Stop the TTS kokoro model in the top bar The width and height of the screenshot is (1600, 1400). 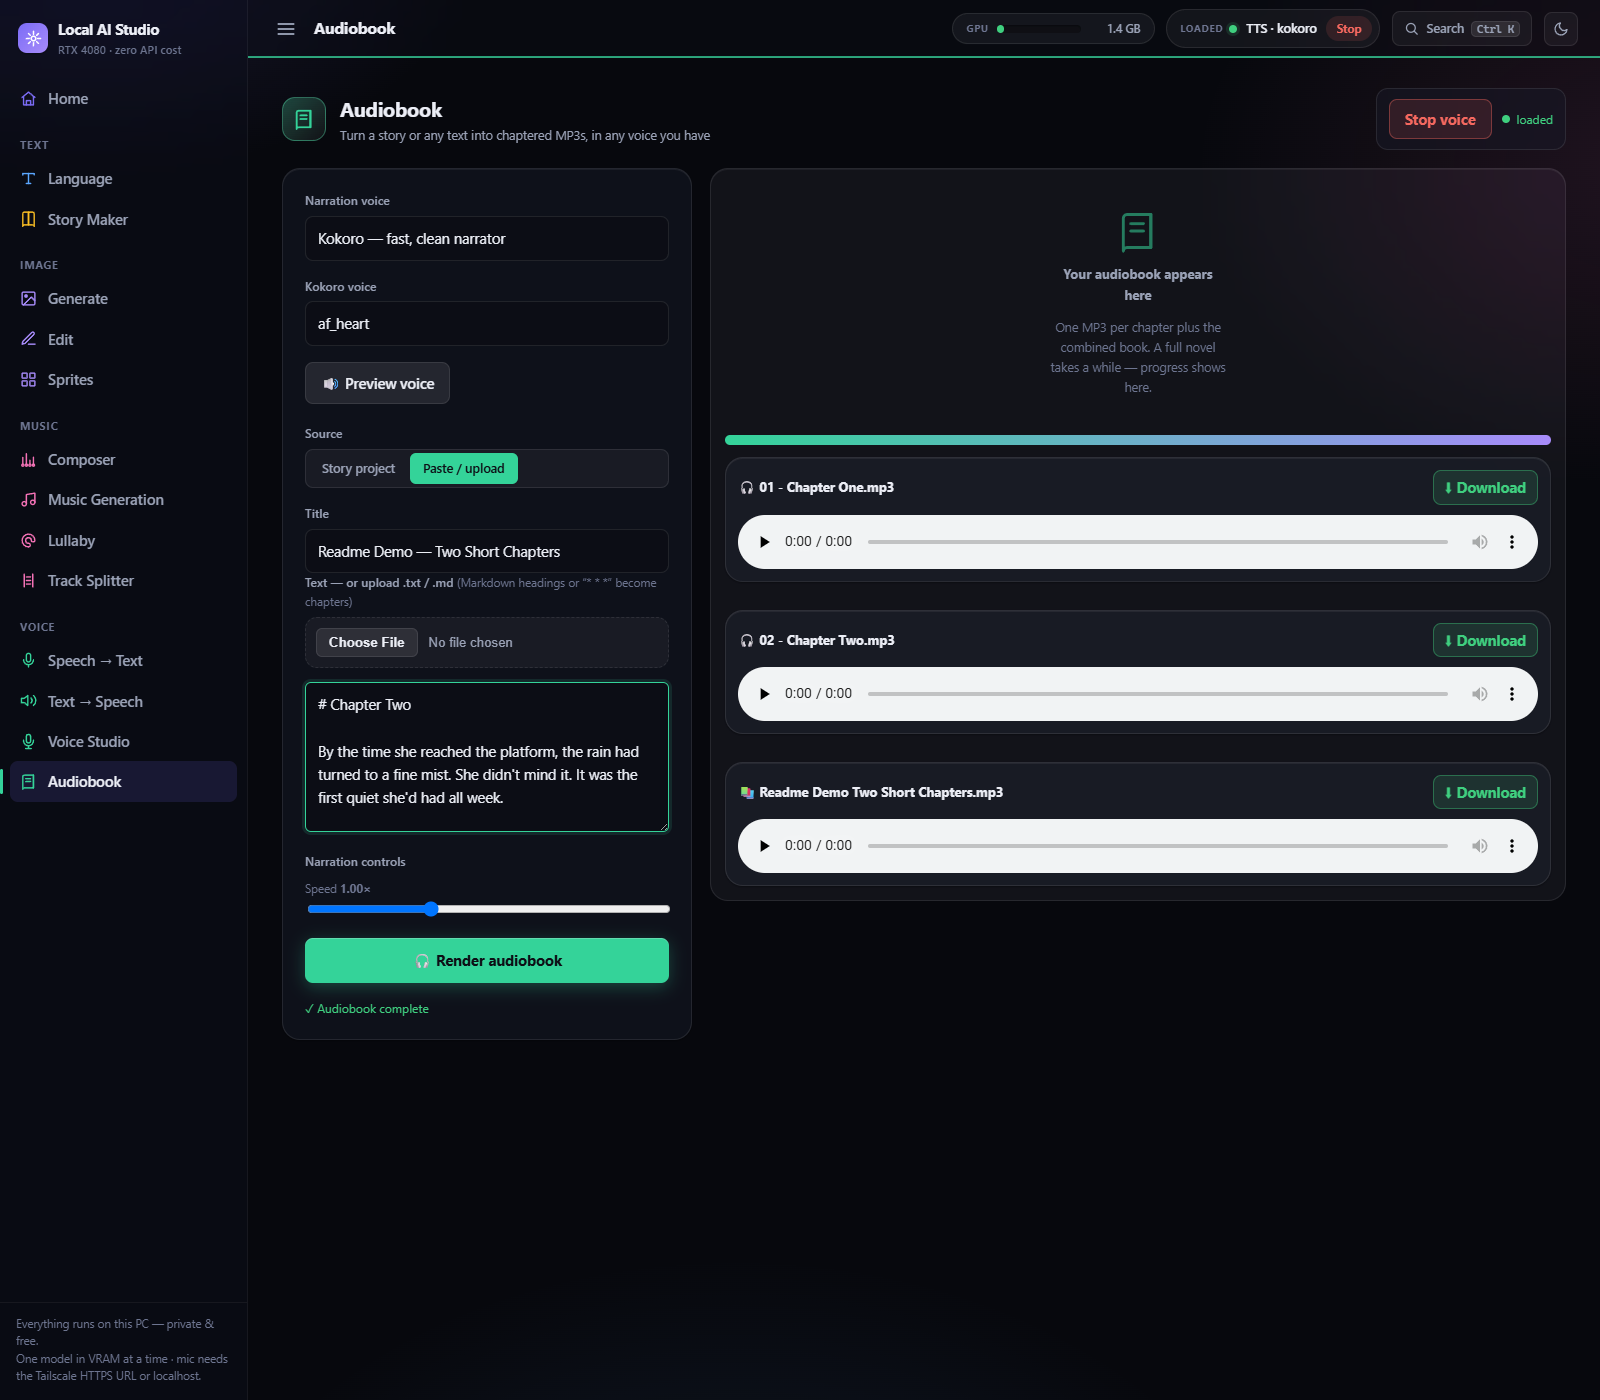pyautogui.click(x=1348, y=29)
